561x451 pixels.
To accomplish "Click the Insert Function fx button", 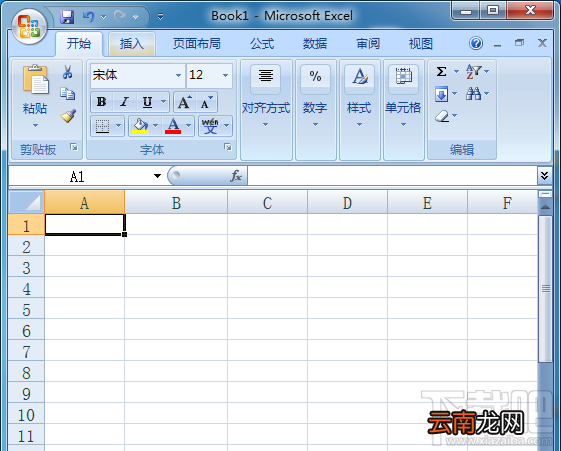I will [x=236, y=176].
